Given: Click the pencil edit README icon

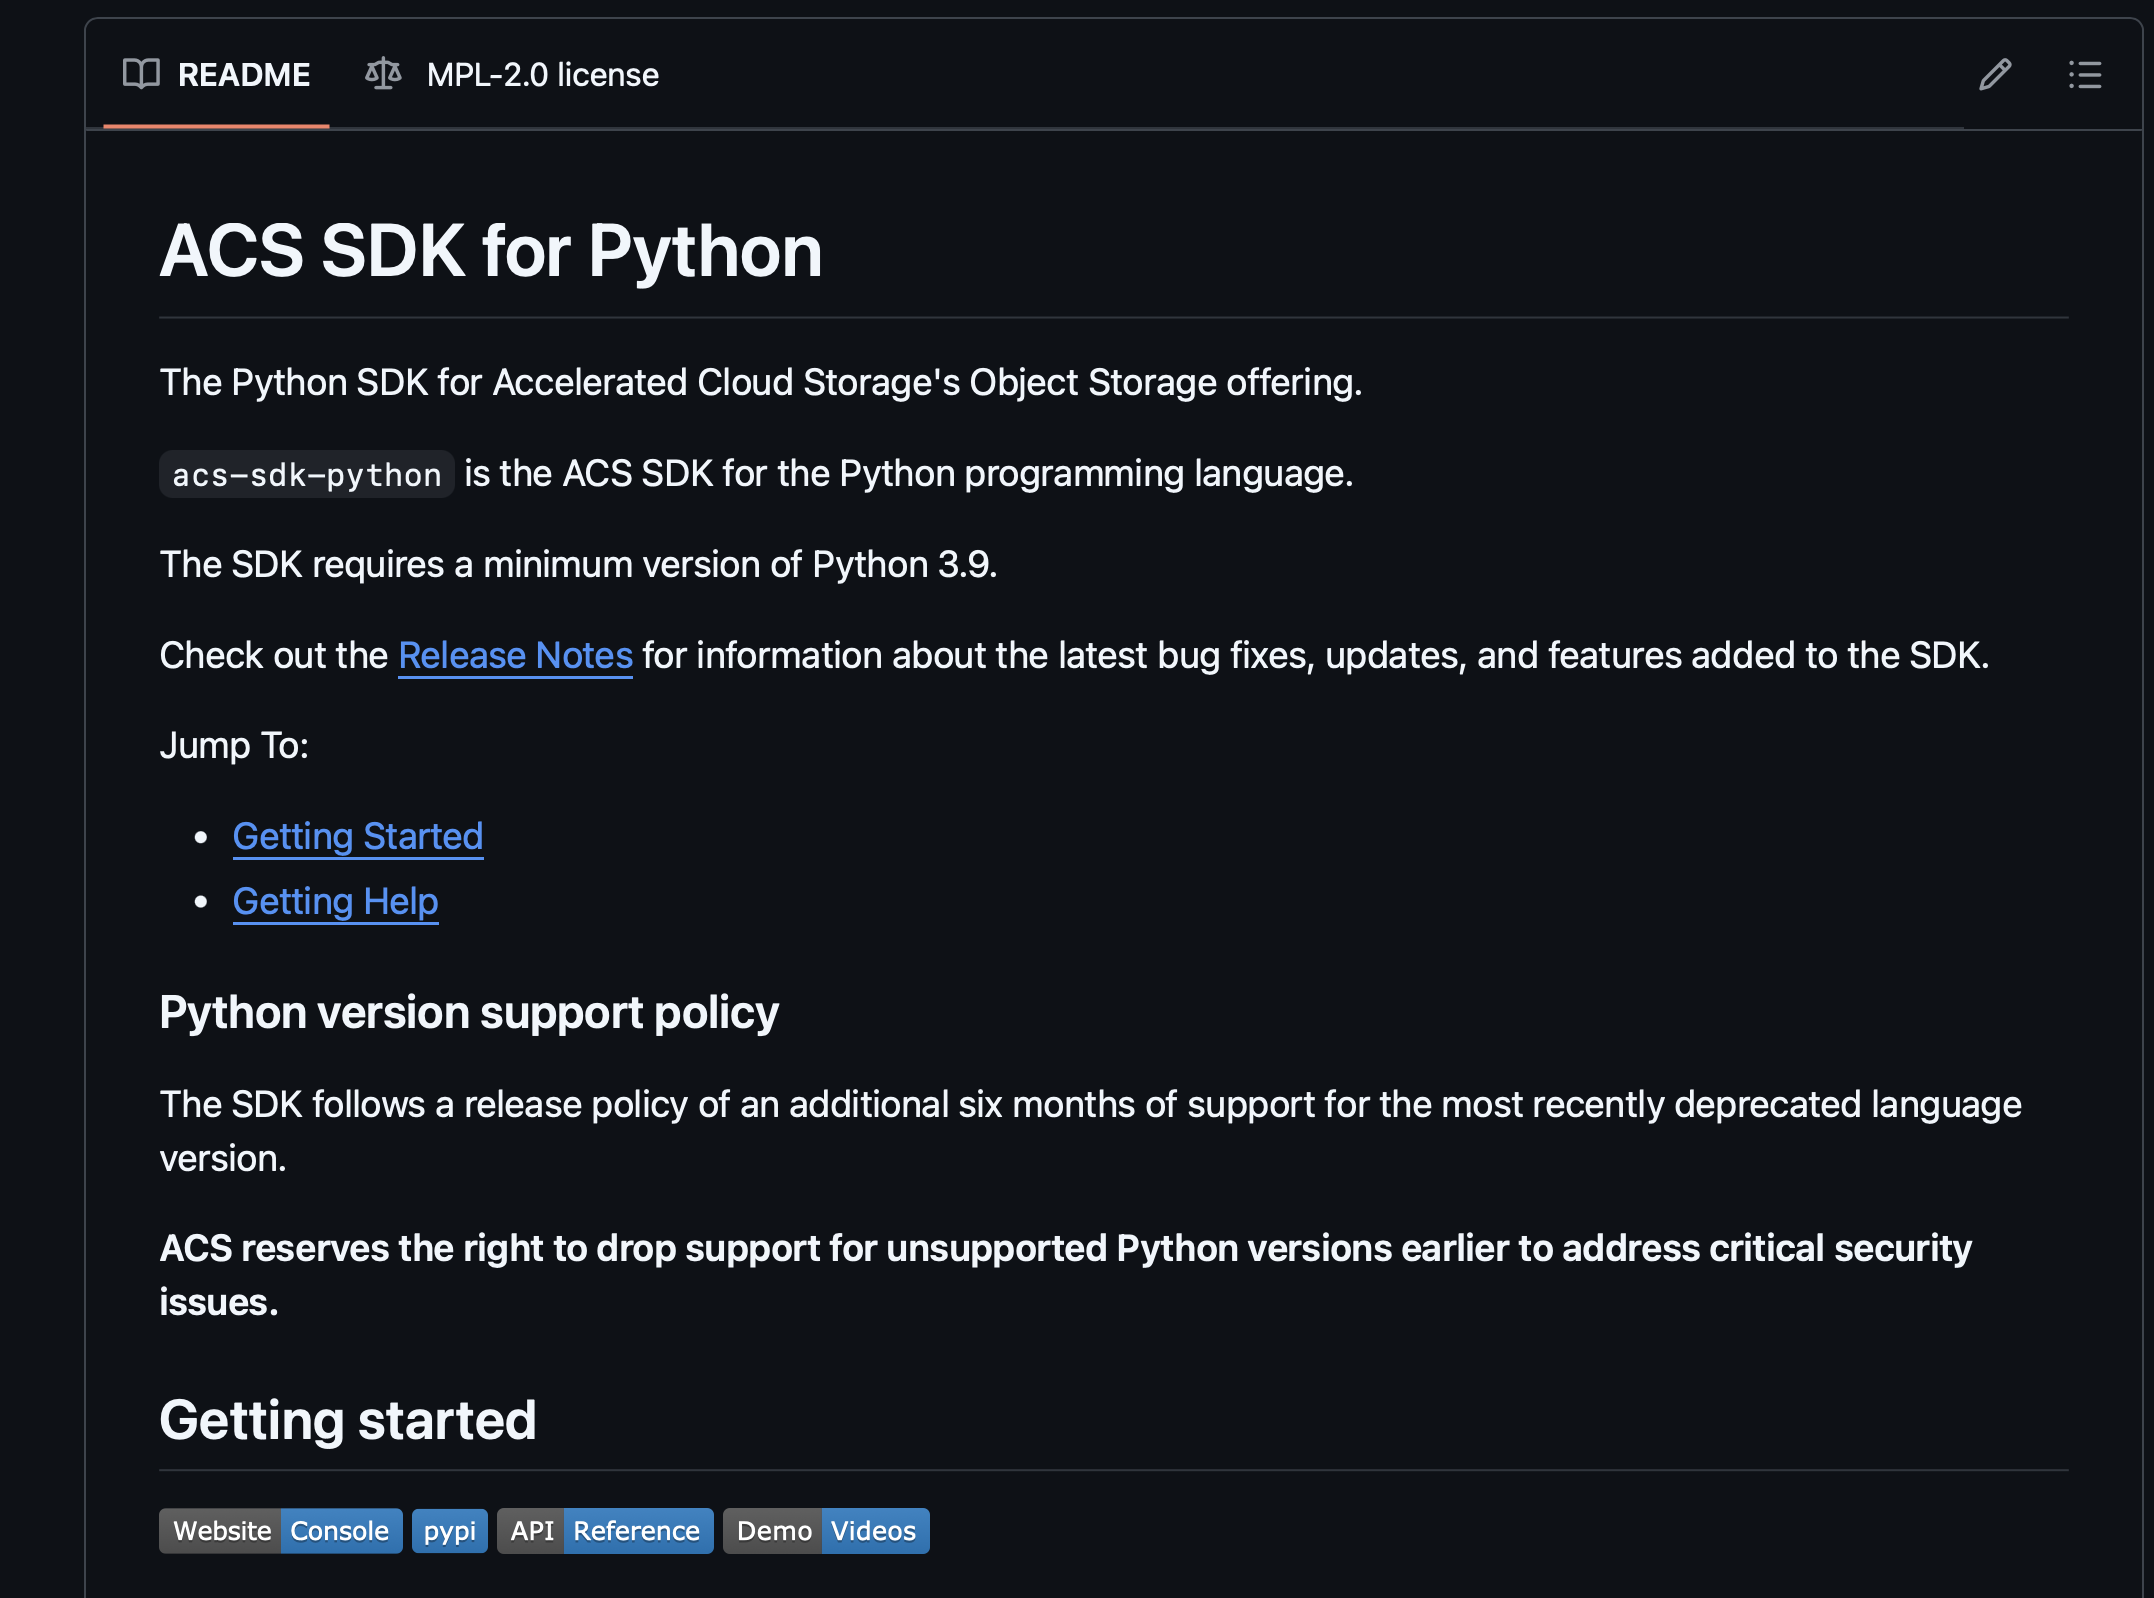Looking at the screenshot, I should pyautogui.click(x=1994, y=75).
